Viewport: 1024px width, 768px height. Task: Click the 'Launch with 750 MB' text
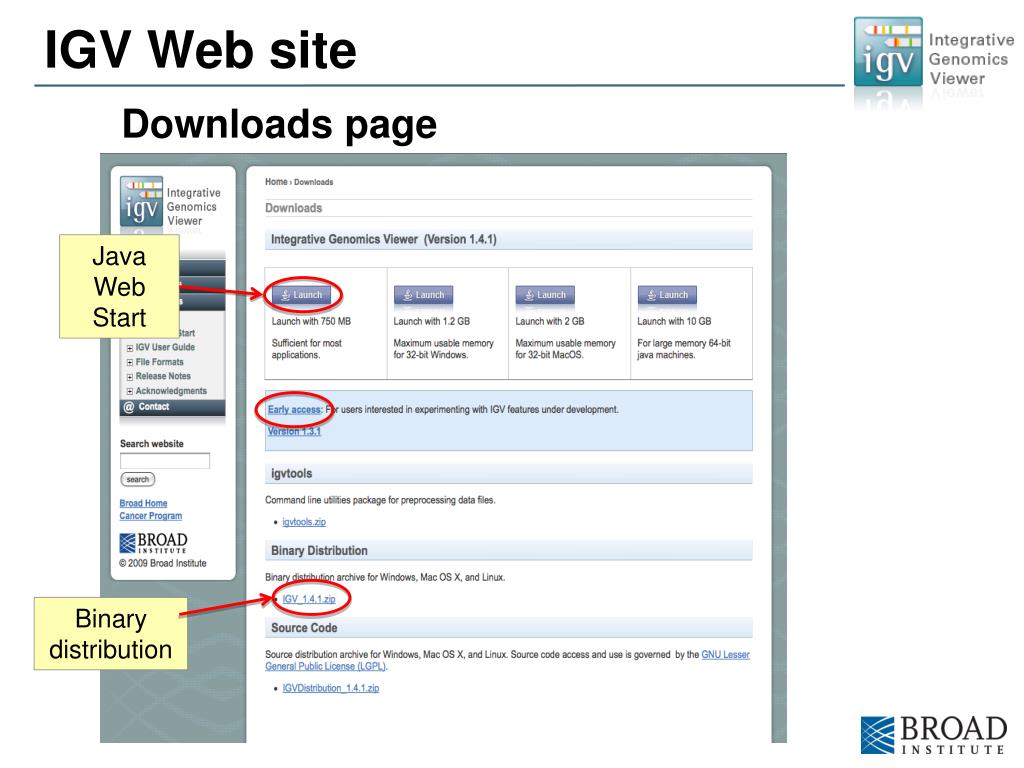(311, 321)
